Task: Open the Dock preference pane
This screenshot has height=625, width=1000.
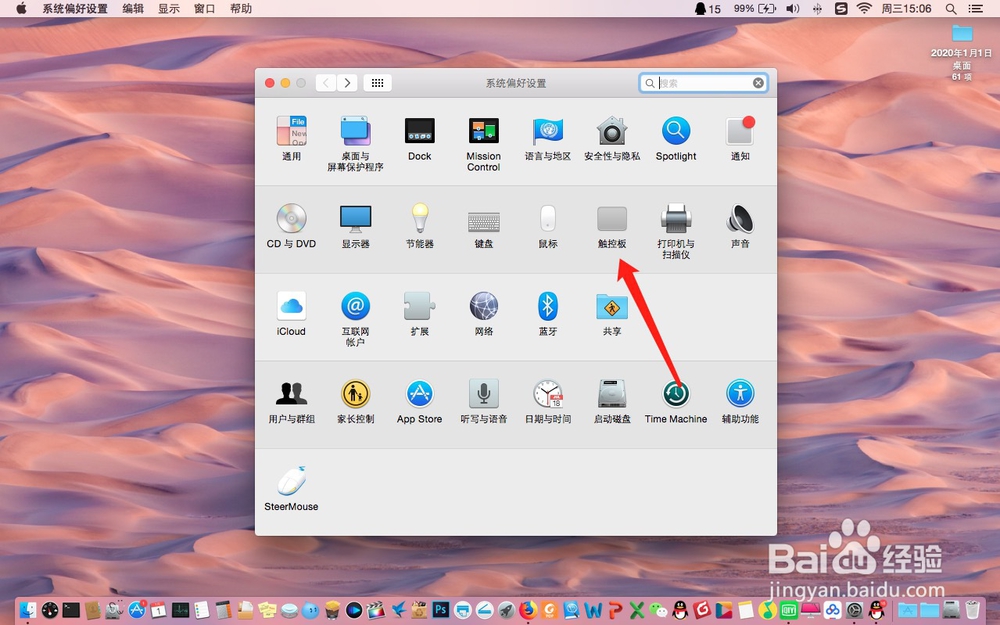Action: (x=420, y=139)
